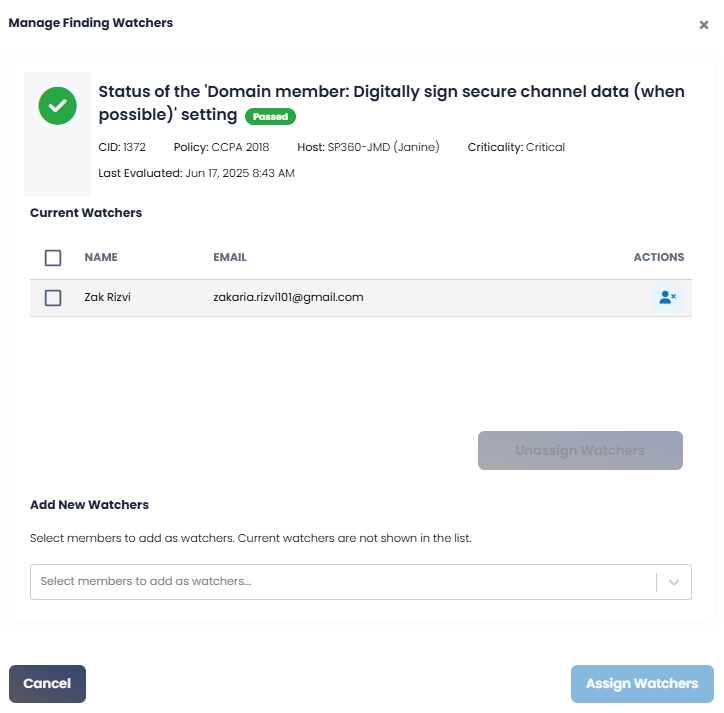Click the ACTIONS column header

(658, 257)
